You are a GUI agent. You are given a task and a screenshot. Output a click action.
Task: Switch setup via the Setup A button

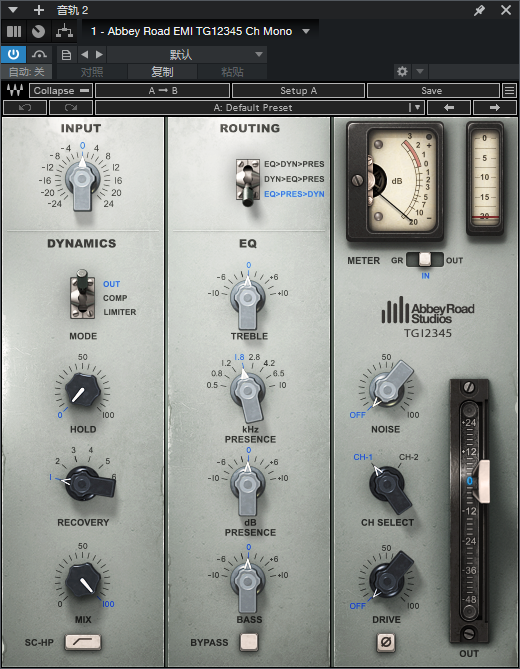pos(298,90)
